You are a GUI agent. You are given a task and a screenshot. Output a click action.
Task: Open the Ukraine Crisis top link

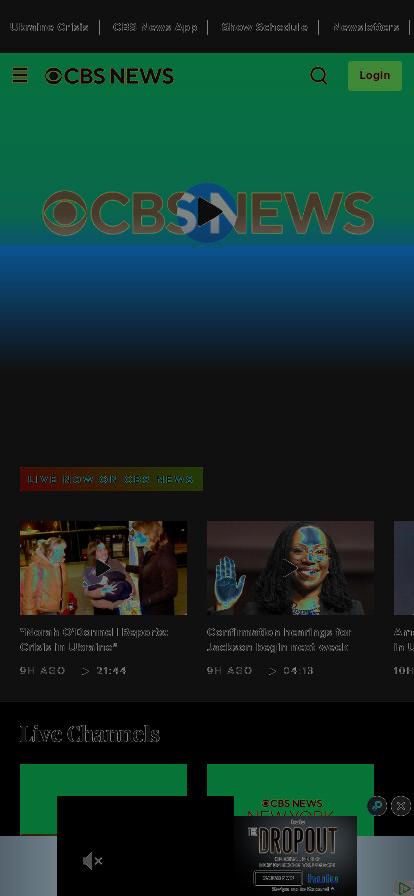tap(49, 27)
